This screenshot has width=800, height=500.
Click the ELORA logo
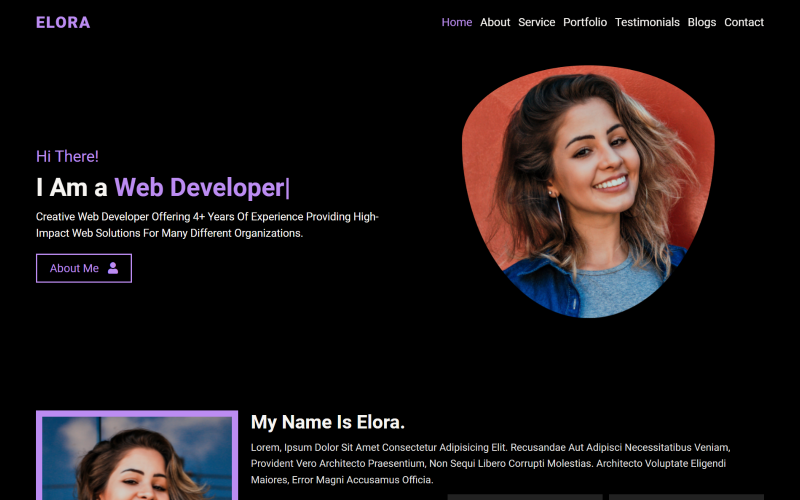point(63,22)
